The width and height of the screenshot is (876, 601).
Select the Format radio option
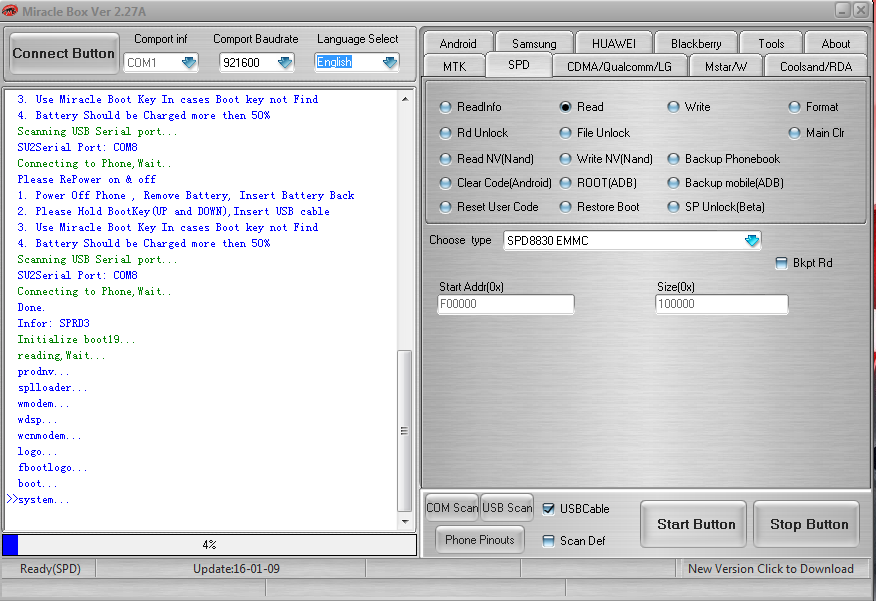(794, 107)
